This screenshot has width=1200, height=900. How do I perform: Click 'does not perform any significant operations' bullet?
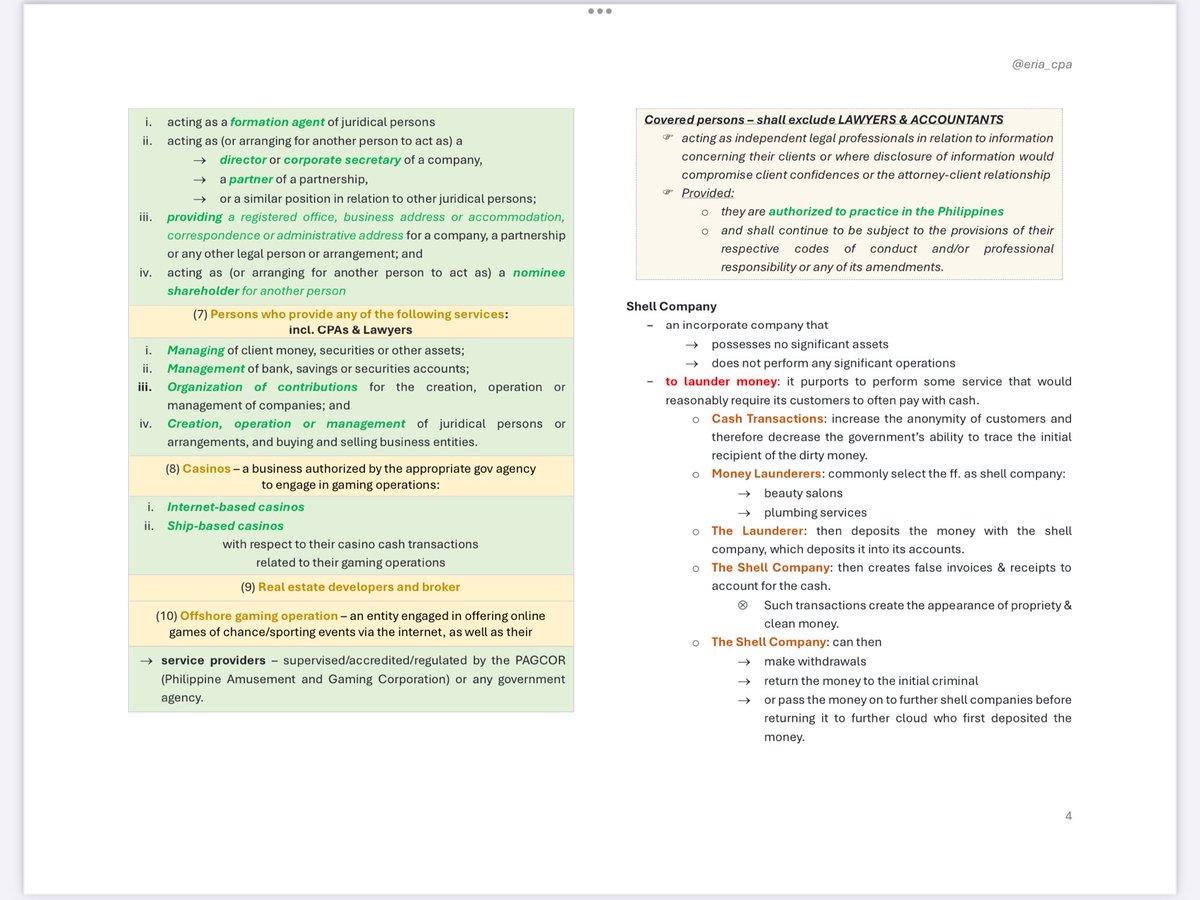point(833,363)
